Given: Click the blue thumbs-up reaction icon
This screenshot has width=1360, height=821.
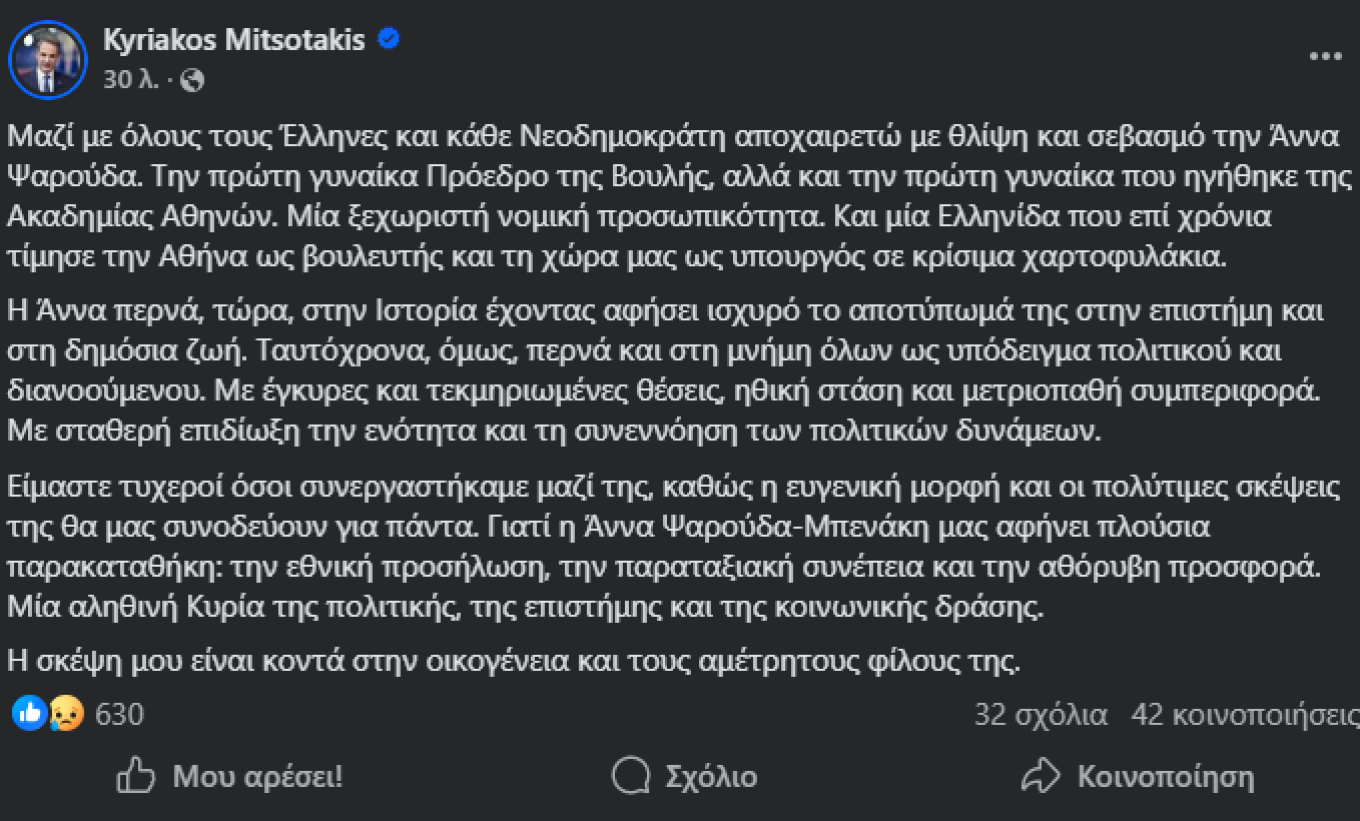Looking at the screenshot, I should 30,713.
